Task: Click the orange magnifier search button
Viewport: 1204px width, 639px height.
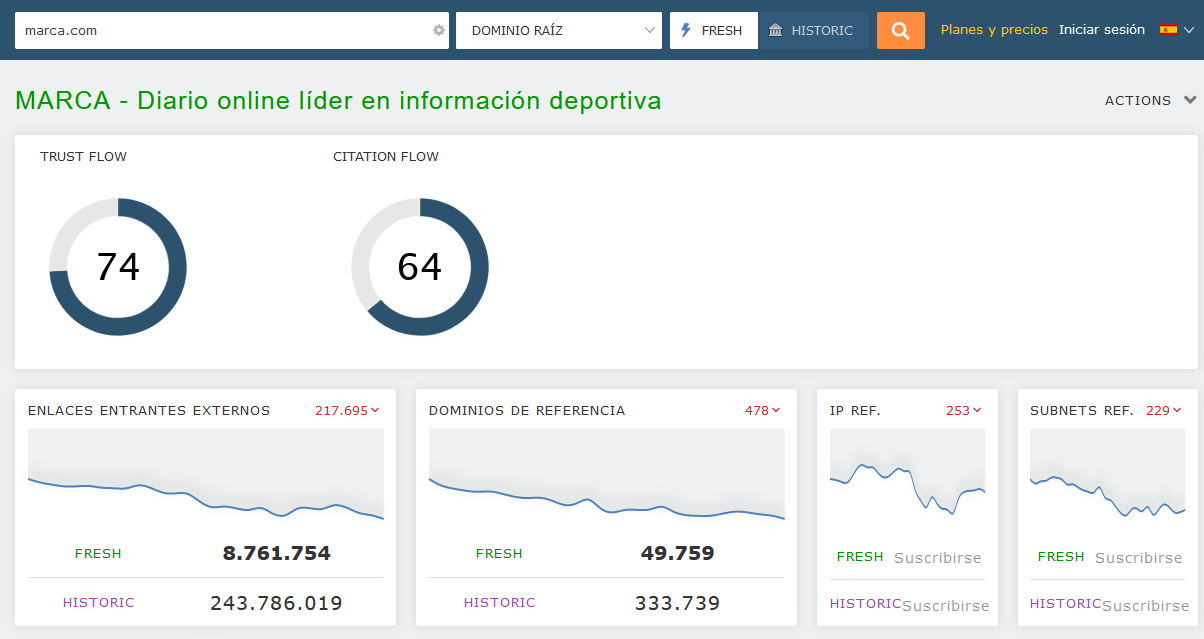Action: pos(901,30)
